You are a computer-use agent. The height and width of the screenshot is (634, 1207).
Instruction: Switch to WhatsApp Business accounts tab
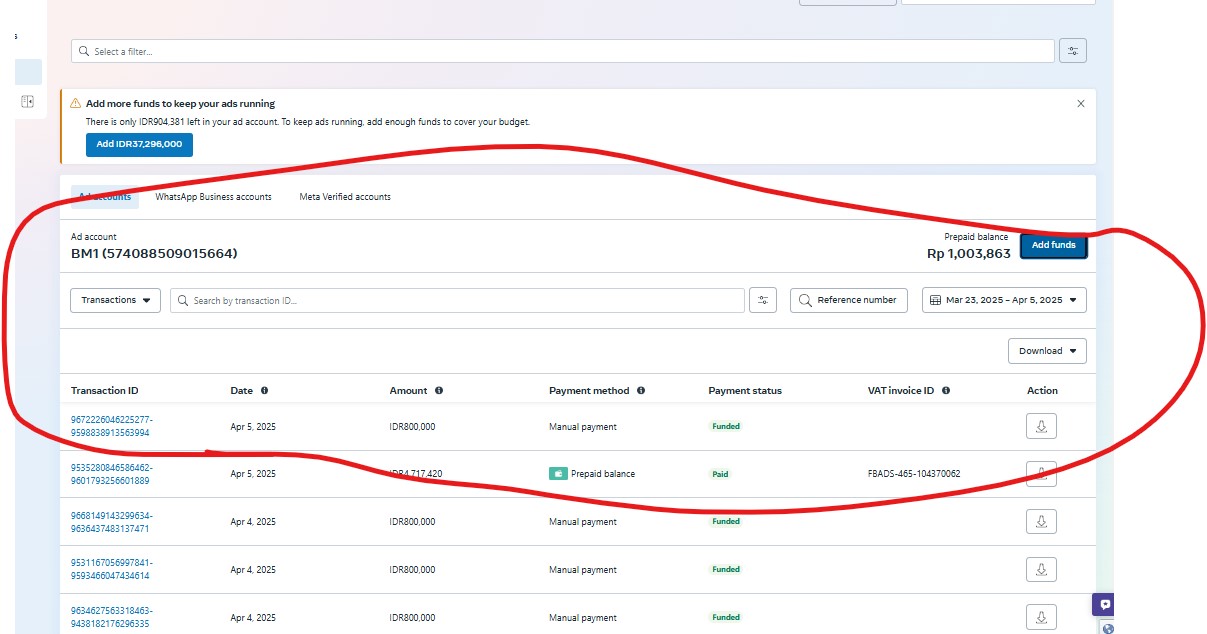[x=213, y=197]
